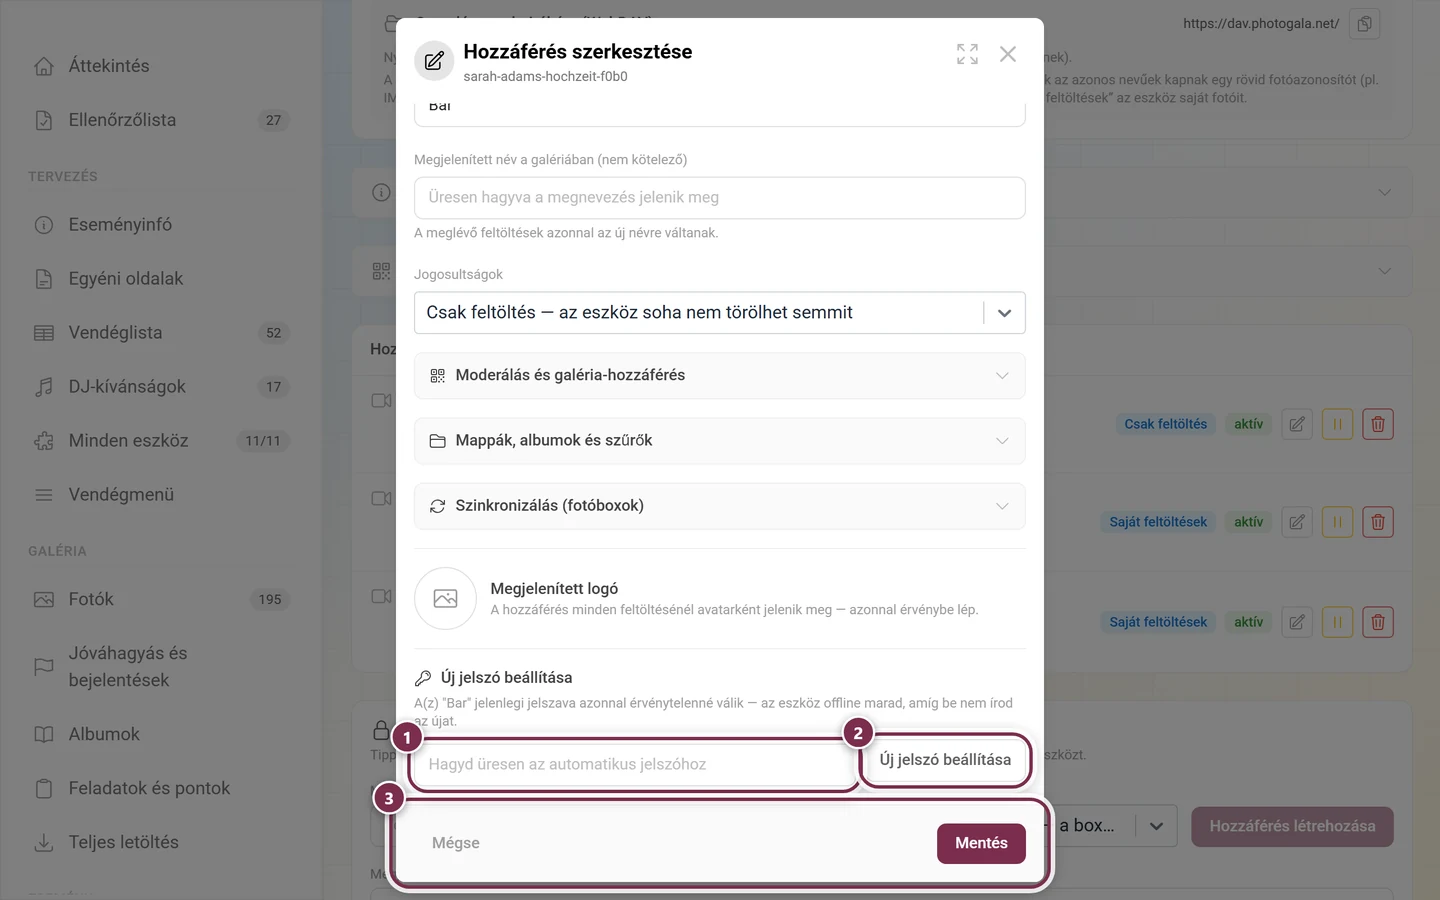Pause the first access row

[x=1337, y=424]
